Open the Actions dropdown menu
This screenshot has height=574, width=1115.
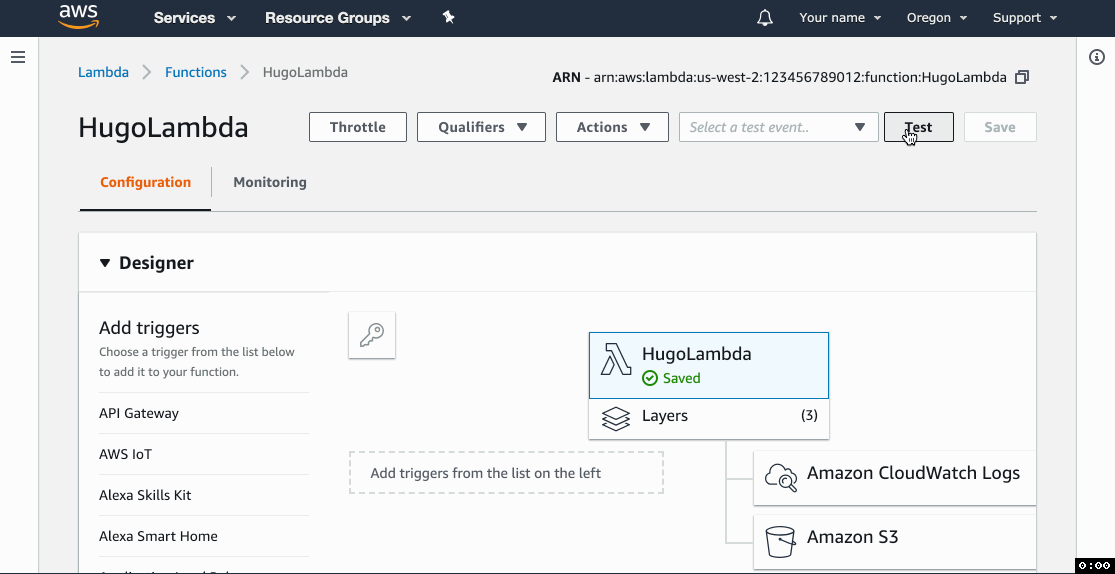click(x=612, y=127)
